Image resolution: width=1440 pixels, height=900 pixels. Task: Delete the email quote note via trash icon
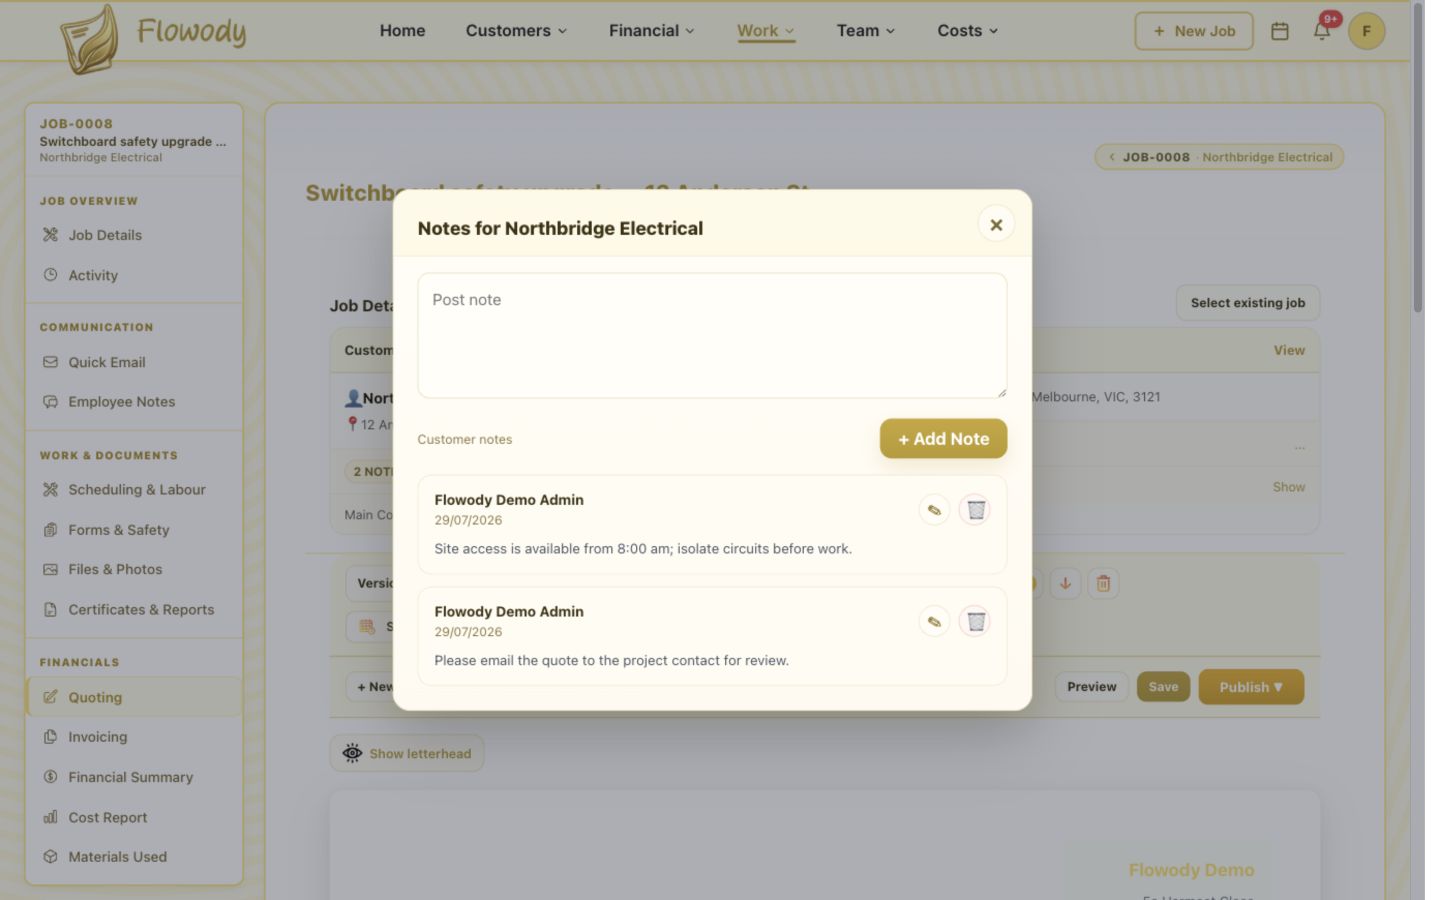point(976,622)
